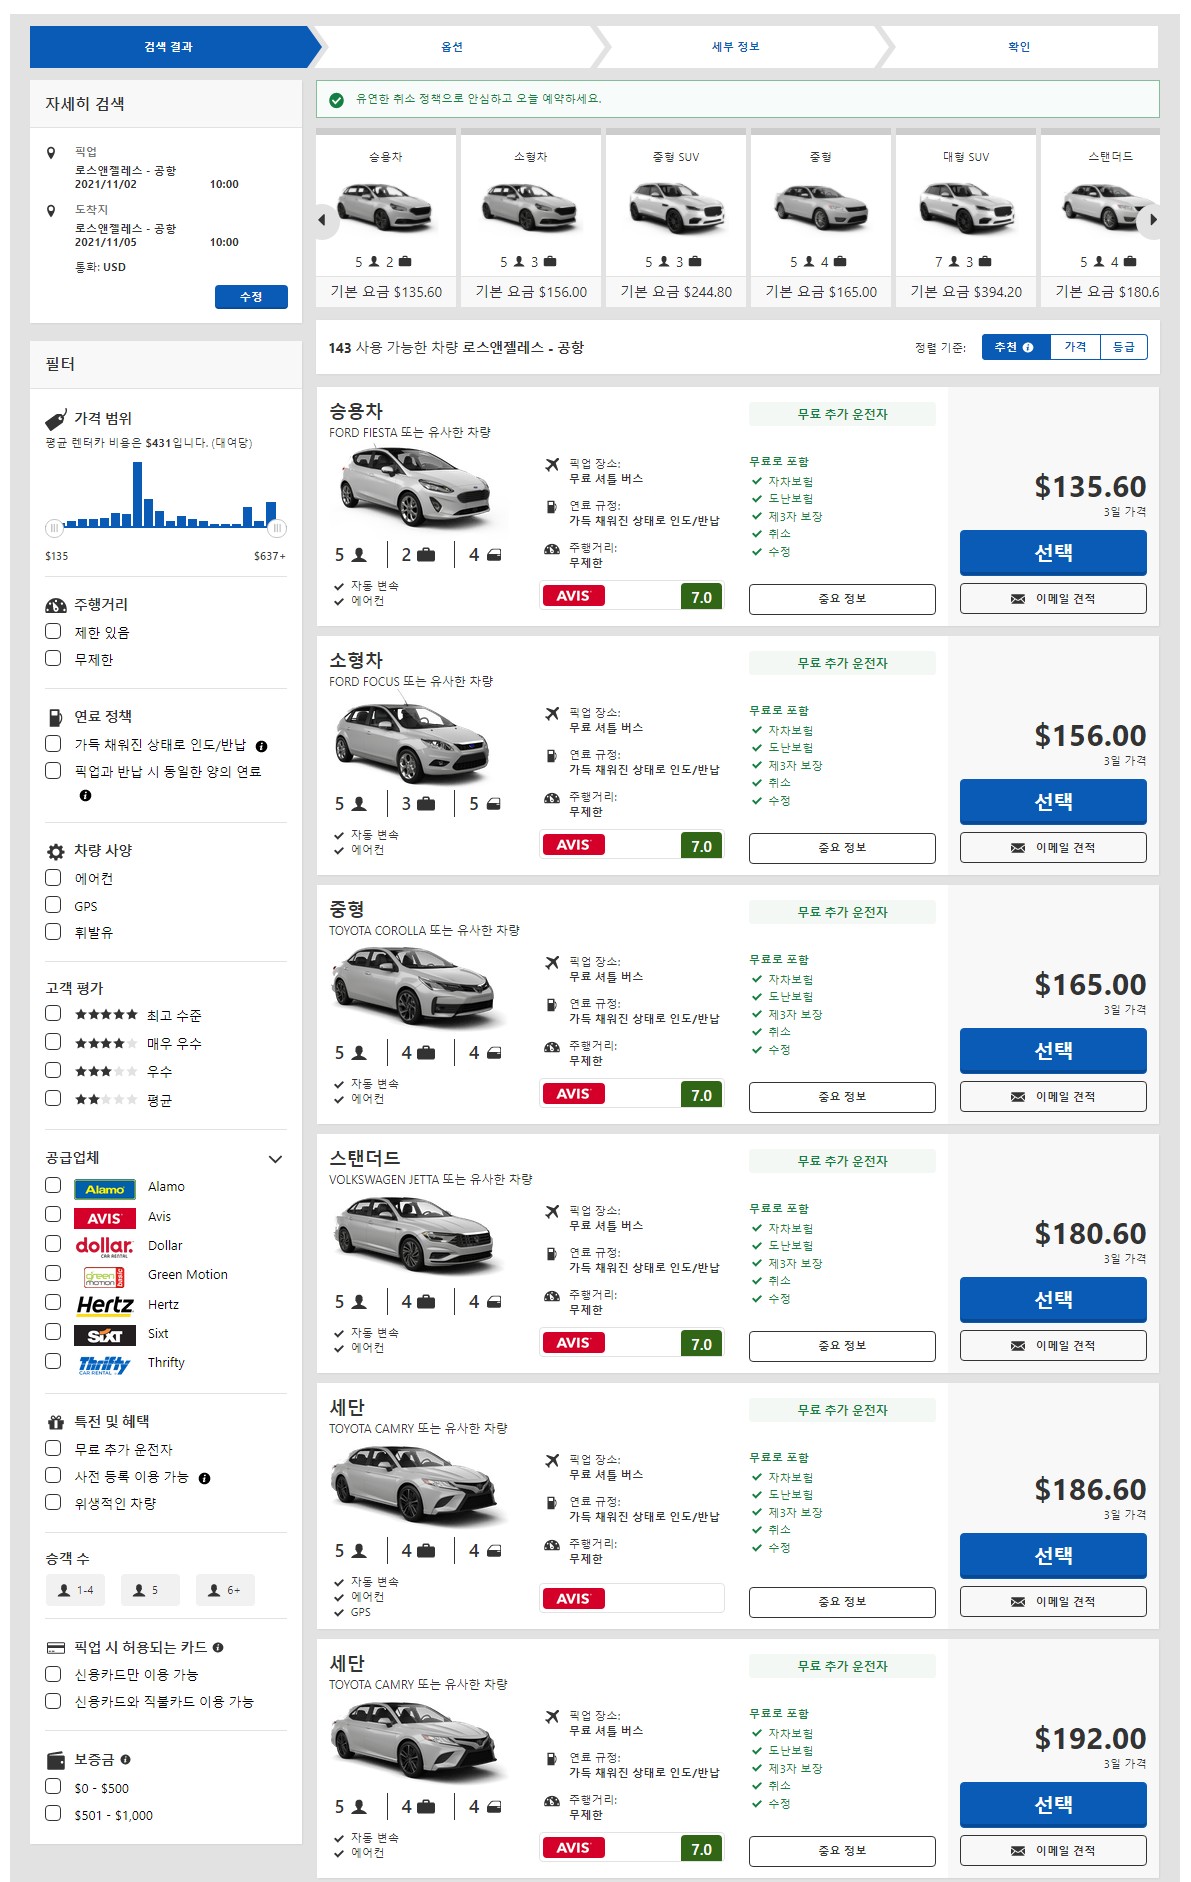This screenshot has height=1882, width=1191.
Task: Click the drop-off location pin icon
Action: 52,211
